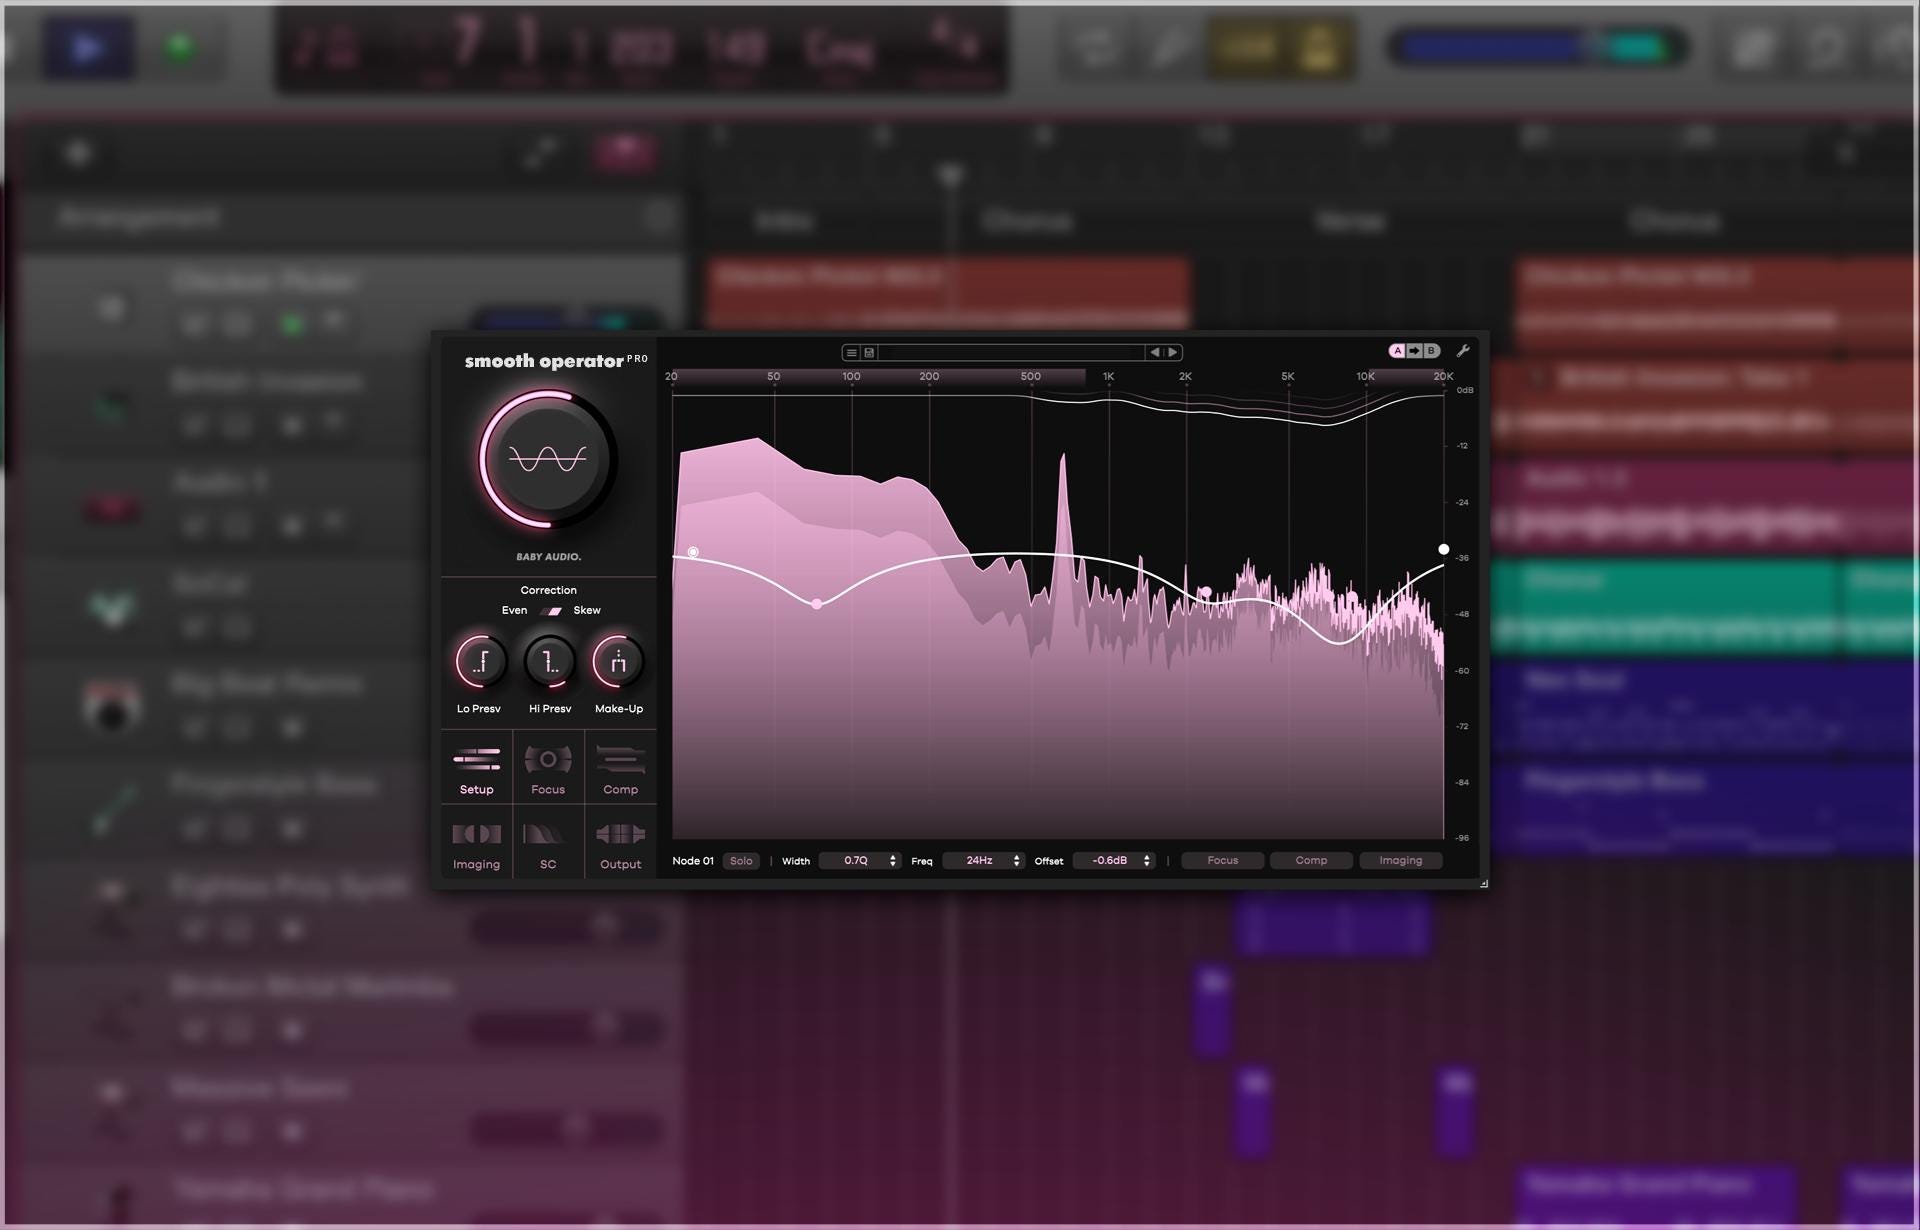Viewport: 1920px width, 1230px height.
Task: Open the SC sidechain panel tab
Action: 548,844
